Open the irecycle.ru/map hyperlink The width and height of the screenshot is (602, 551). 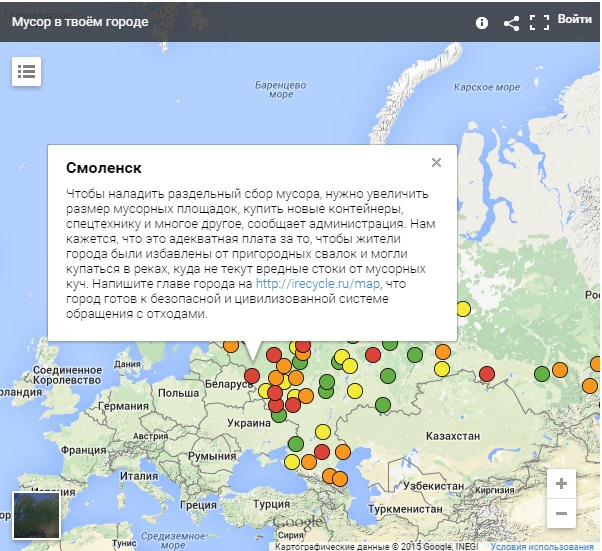pyautogui.click(x=318, y=284)
